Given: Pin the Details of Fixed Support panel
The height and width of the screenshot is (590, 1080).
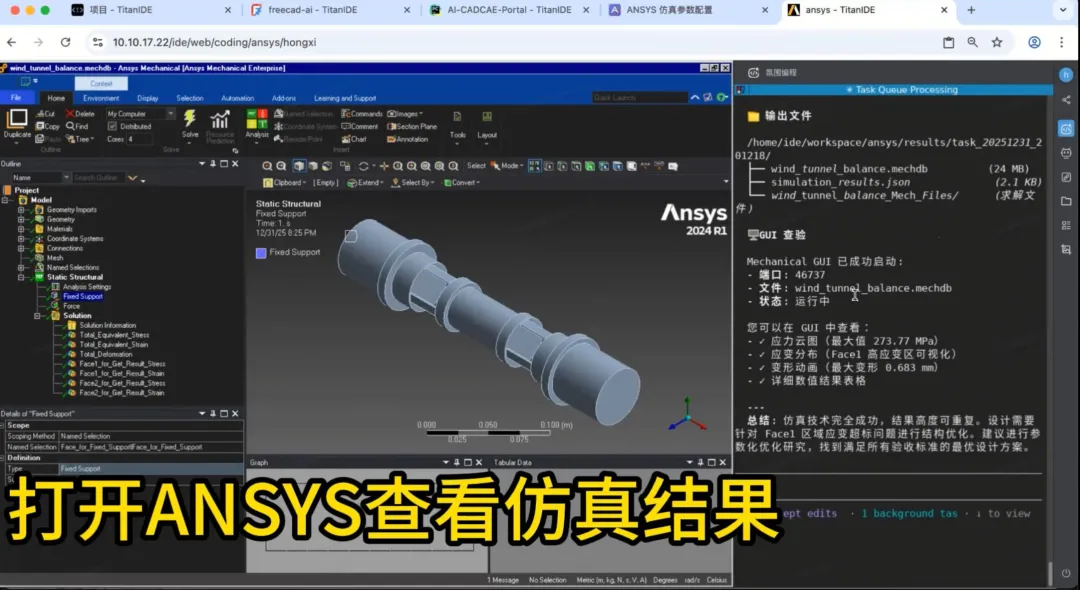Looking at the screenshot, I should click(213, 414).
